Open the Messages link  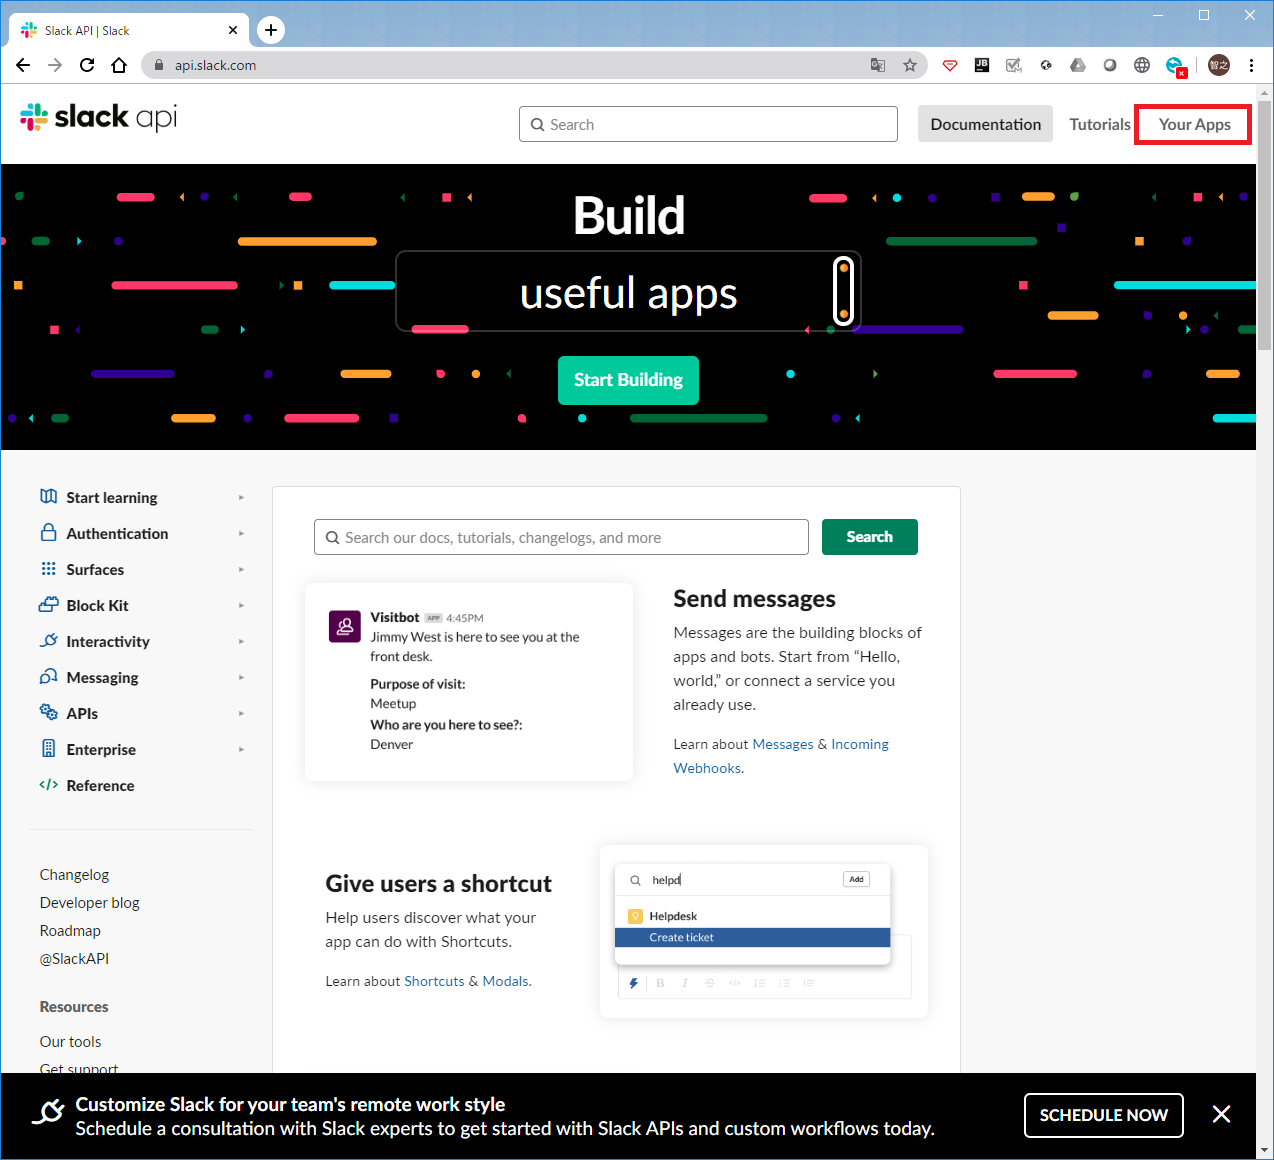click(x=783, y=744)
